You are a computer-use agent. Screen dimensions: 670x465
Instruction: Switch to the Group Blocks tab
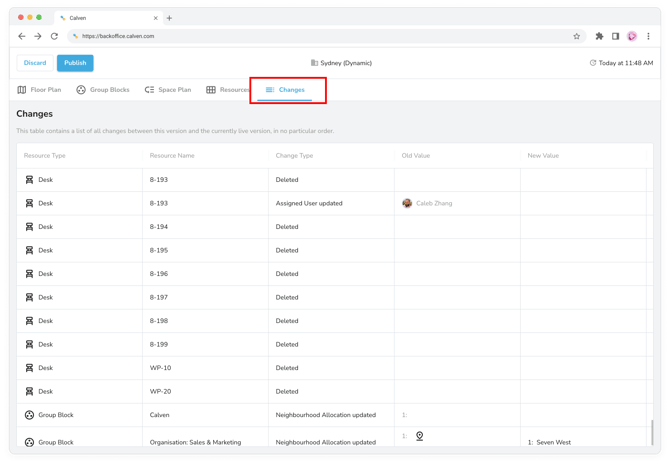click(103, 90)
